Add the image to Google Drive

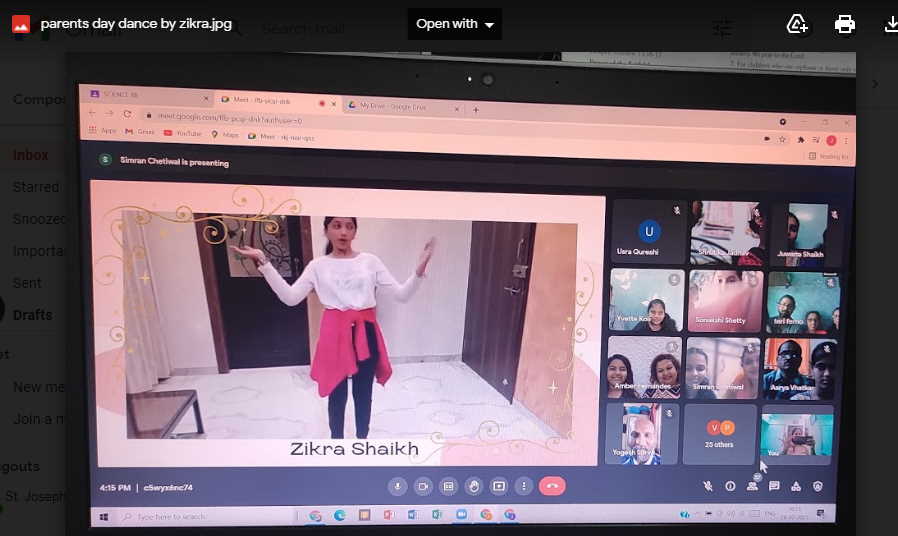797,24
